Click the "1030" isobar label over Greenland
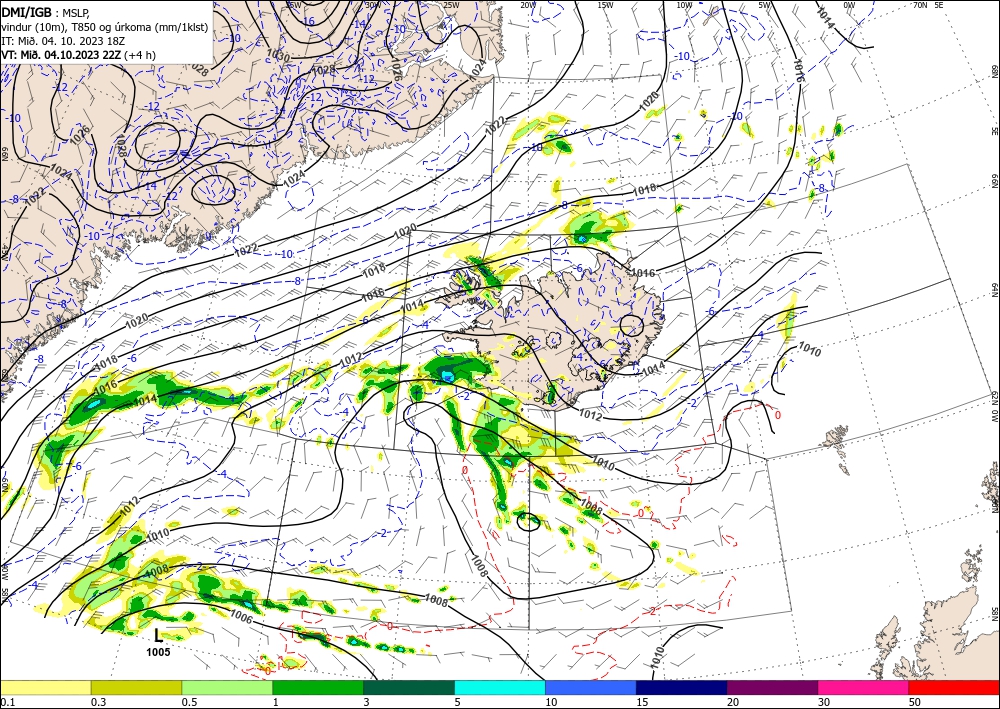The image size is (1000, 709). (x=279, y=56)
